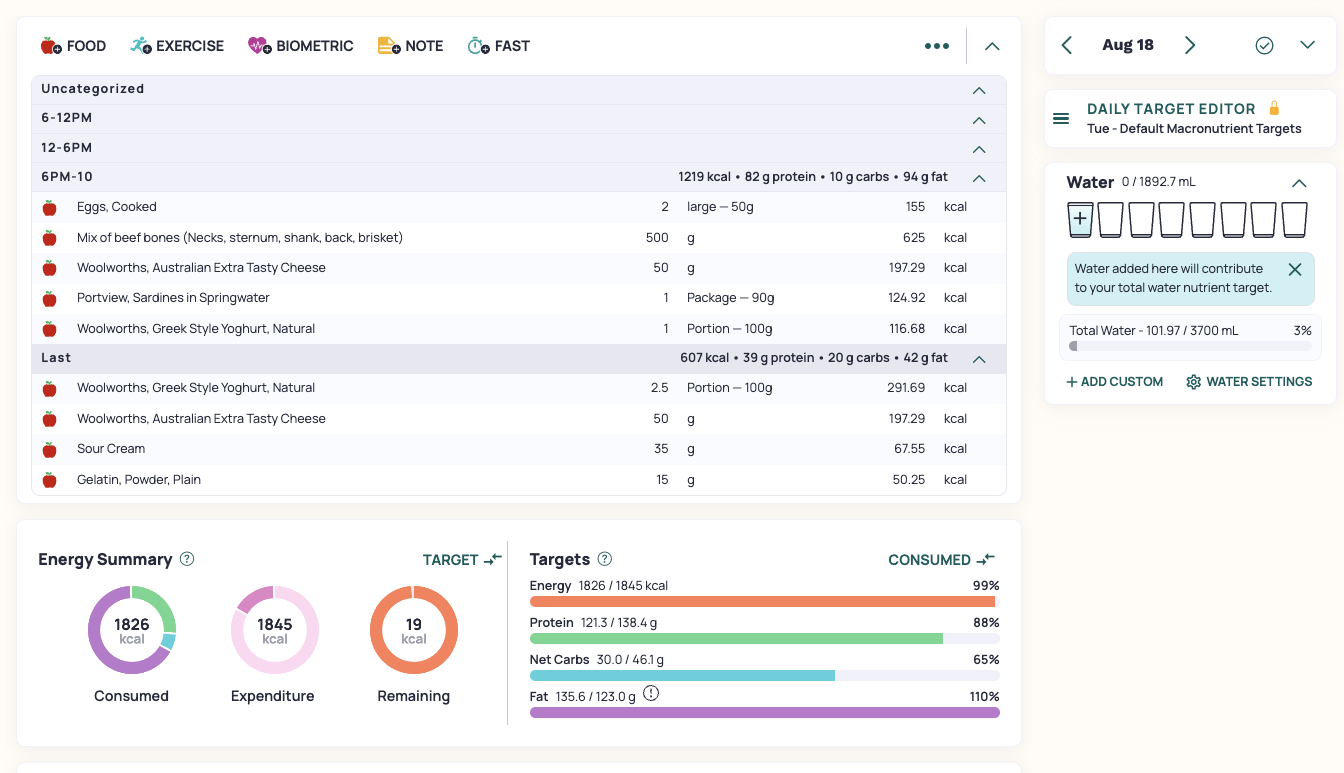
Task: Open WATER SETTINGS
Action: pyautogui.click(x=1249, y=382)
